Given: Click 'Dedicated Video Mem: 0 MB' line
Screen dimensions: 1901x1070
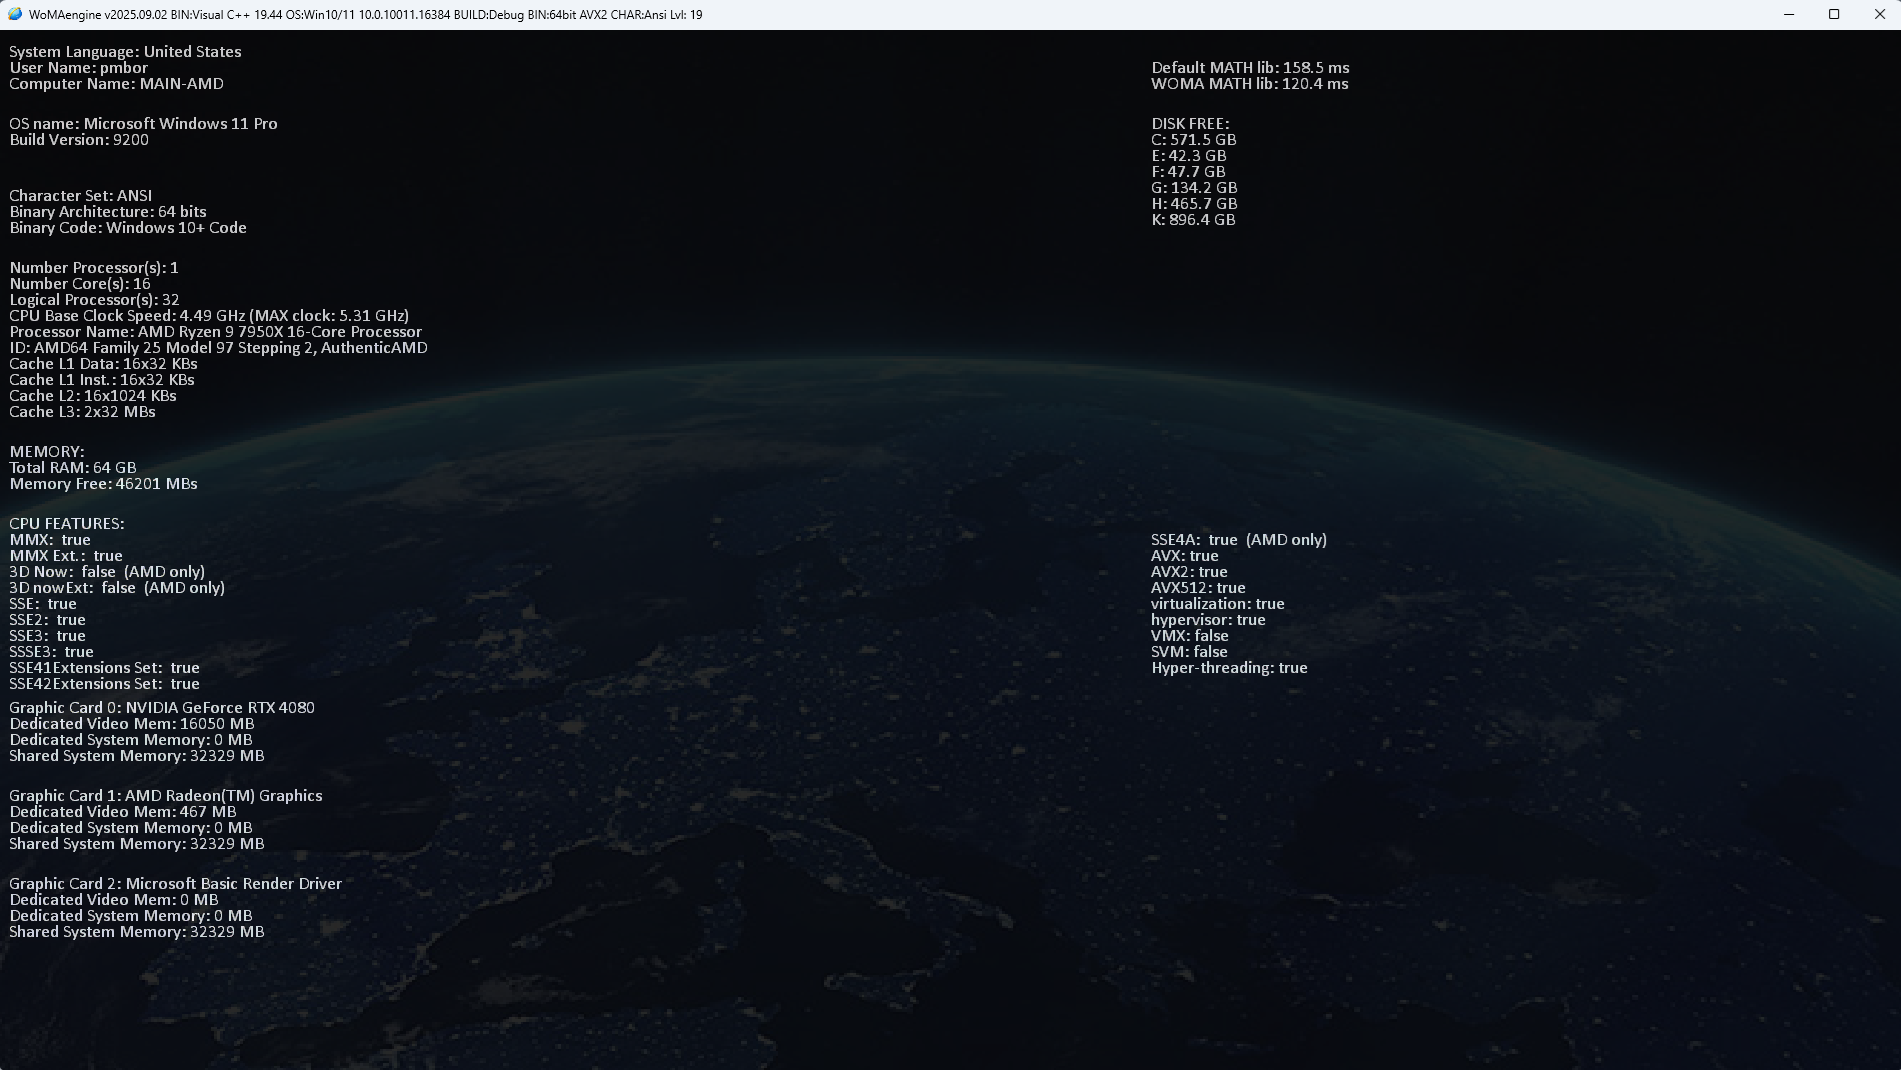Looking at the screenshot, I should click(x=114, y=900).
